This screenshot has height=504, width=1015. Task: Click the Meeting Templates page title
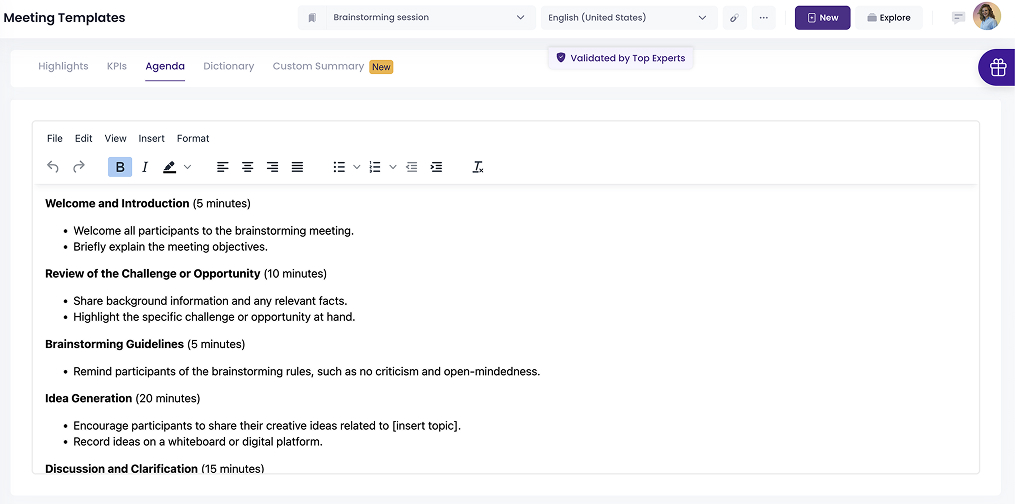[x=65, y=17]
